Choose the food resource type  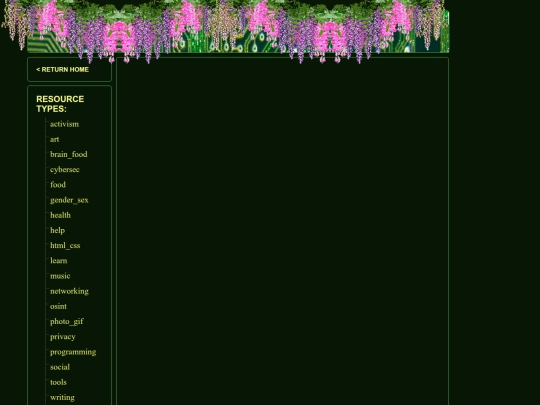click(58, 185)
